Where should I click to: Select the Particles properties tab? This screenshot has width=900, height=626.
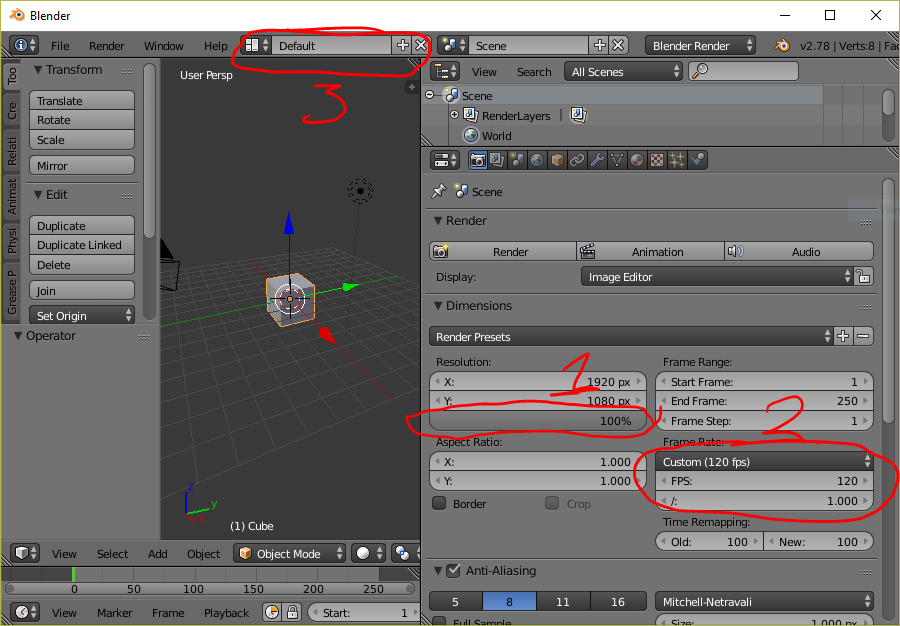(x=679, y=160)
